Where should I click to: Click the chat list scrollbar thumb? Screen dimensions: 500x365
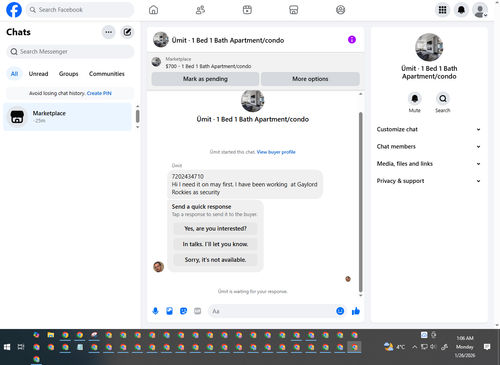[138, 116]
